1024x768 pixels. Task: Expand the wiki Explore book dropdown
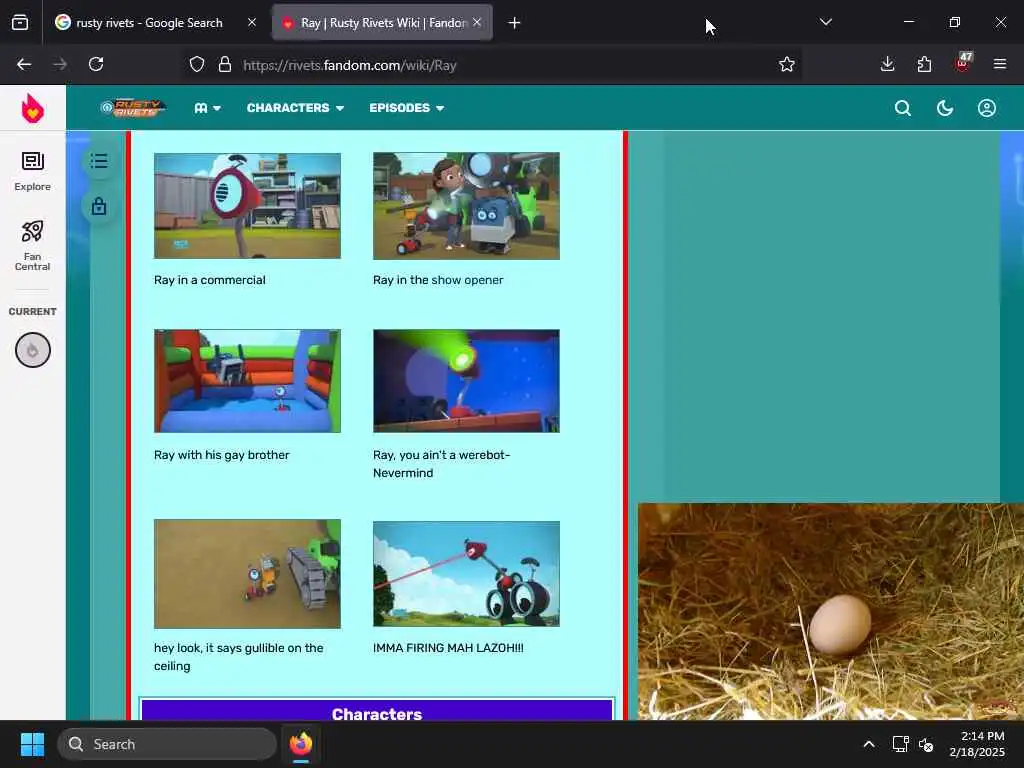click(x=208, y=108)
